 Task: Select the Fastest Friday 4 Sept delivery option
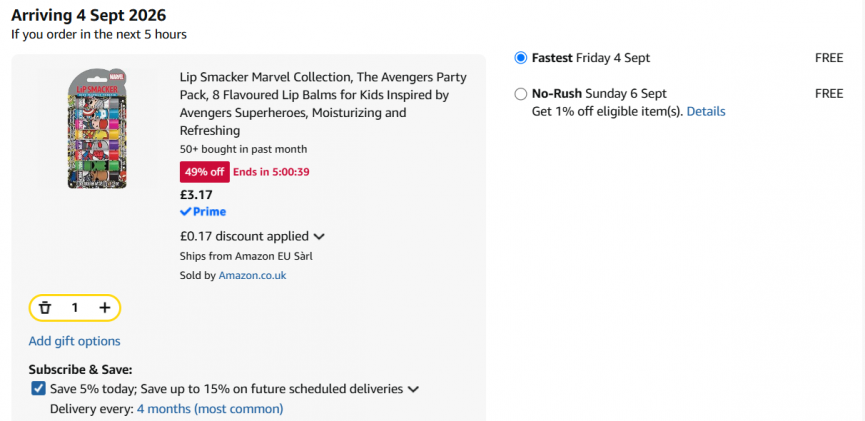coord(521,58)
